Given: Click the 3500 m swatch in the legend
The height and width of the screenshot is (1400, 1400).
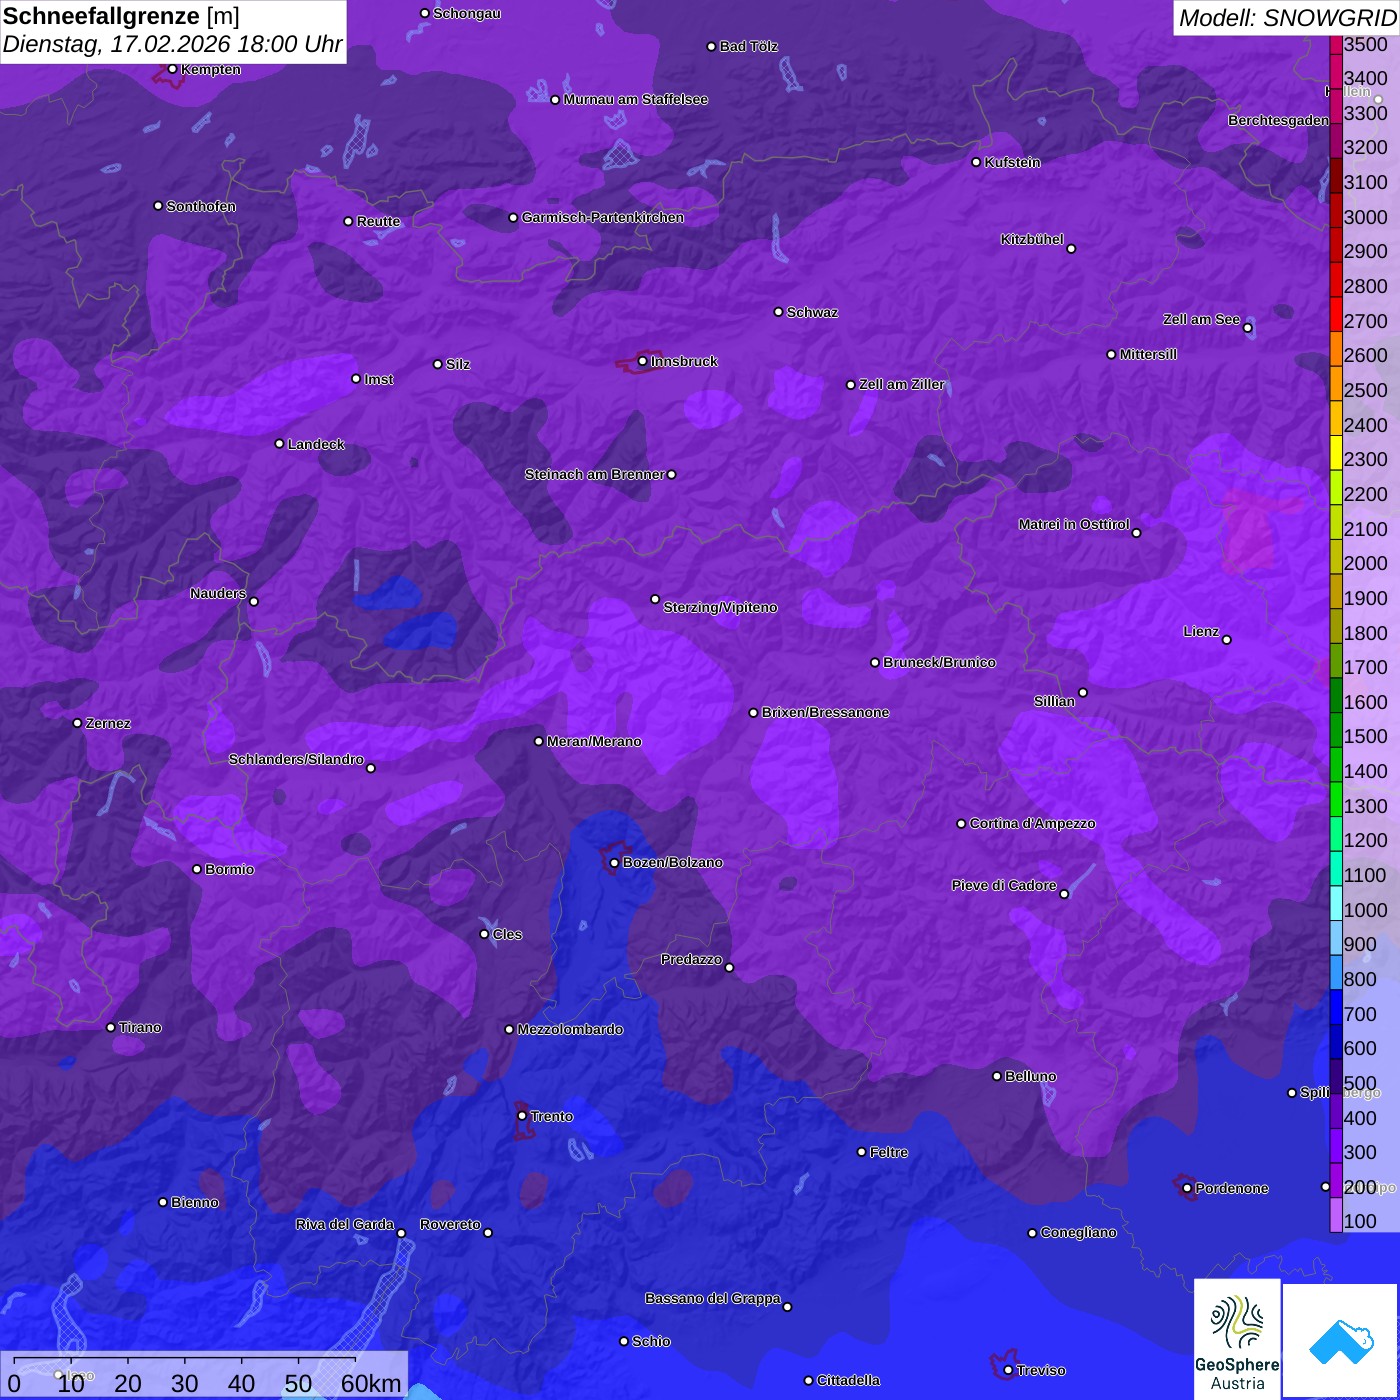Looking at the screenshot, I should 1336,44.
